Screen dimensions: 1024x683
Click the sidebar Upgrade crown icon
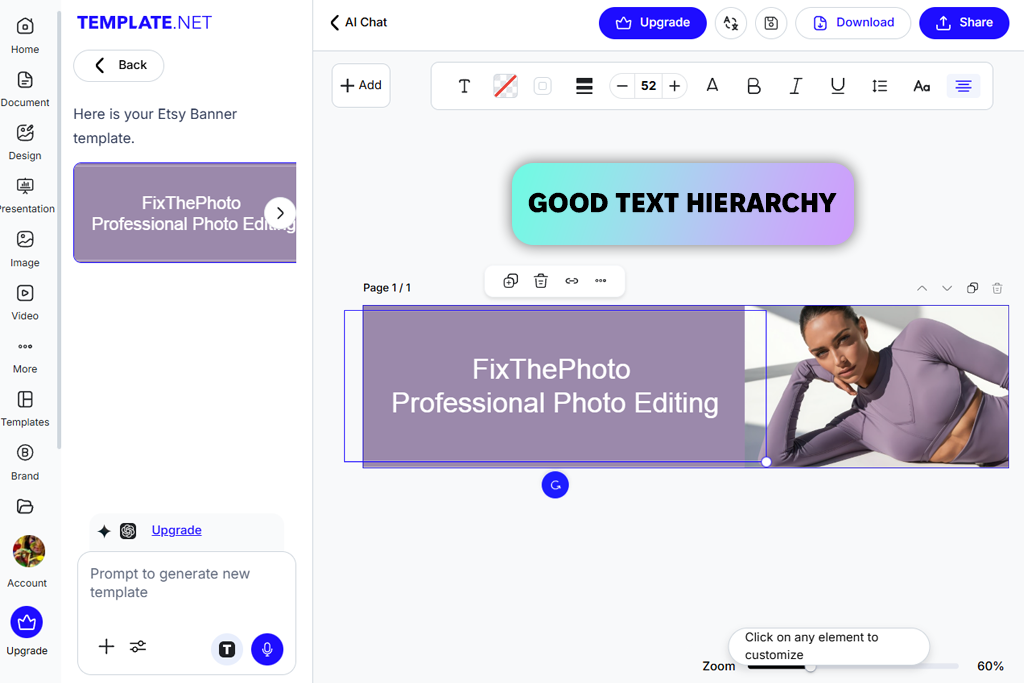click(27, 622)
